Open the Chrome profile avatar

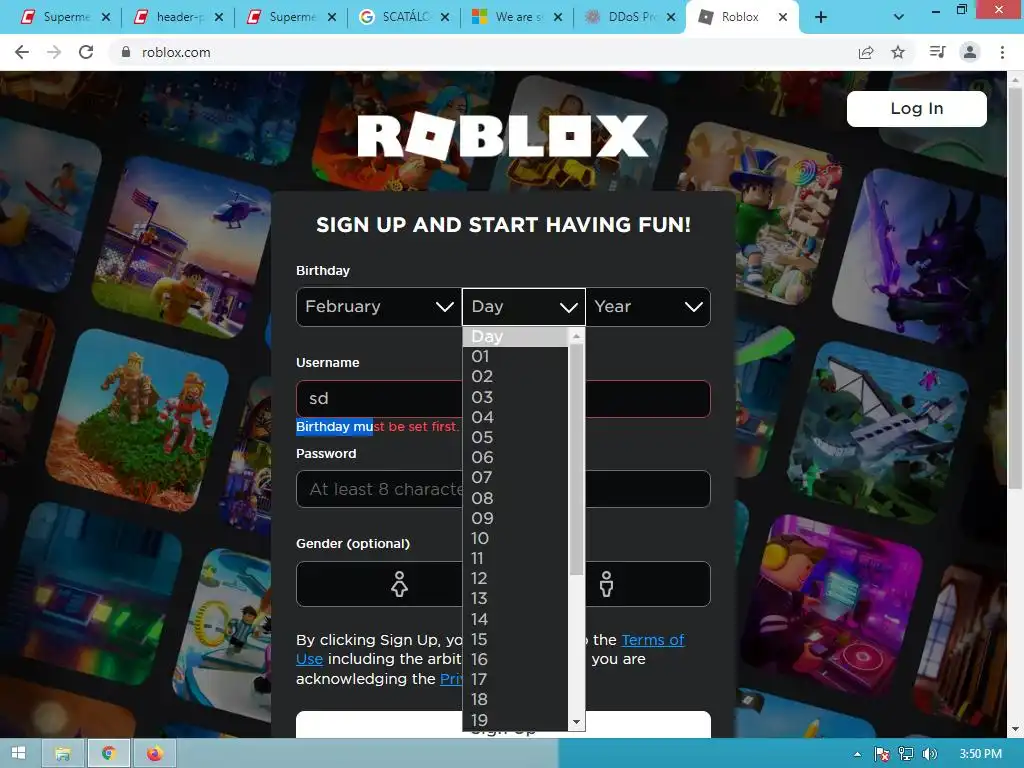tap(970, 52)
